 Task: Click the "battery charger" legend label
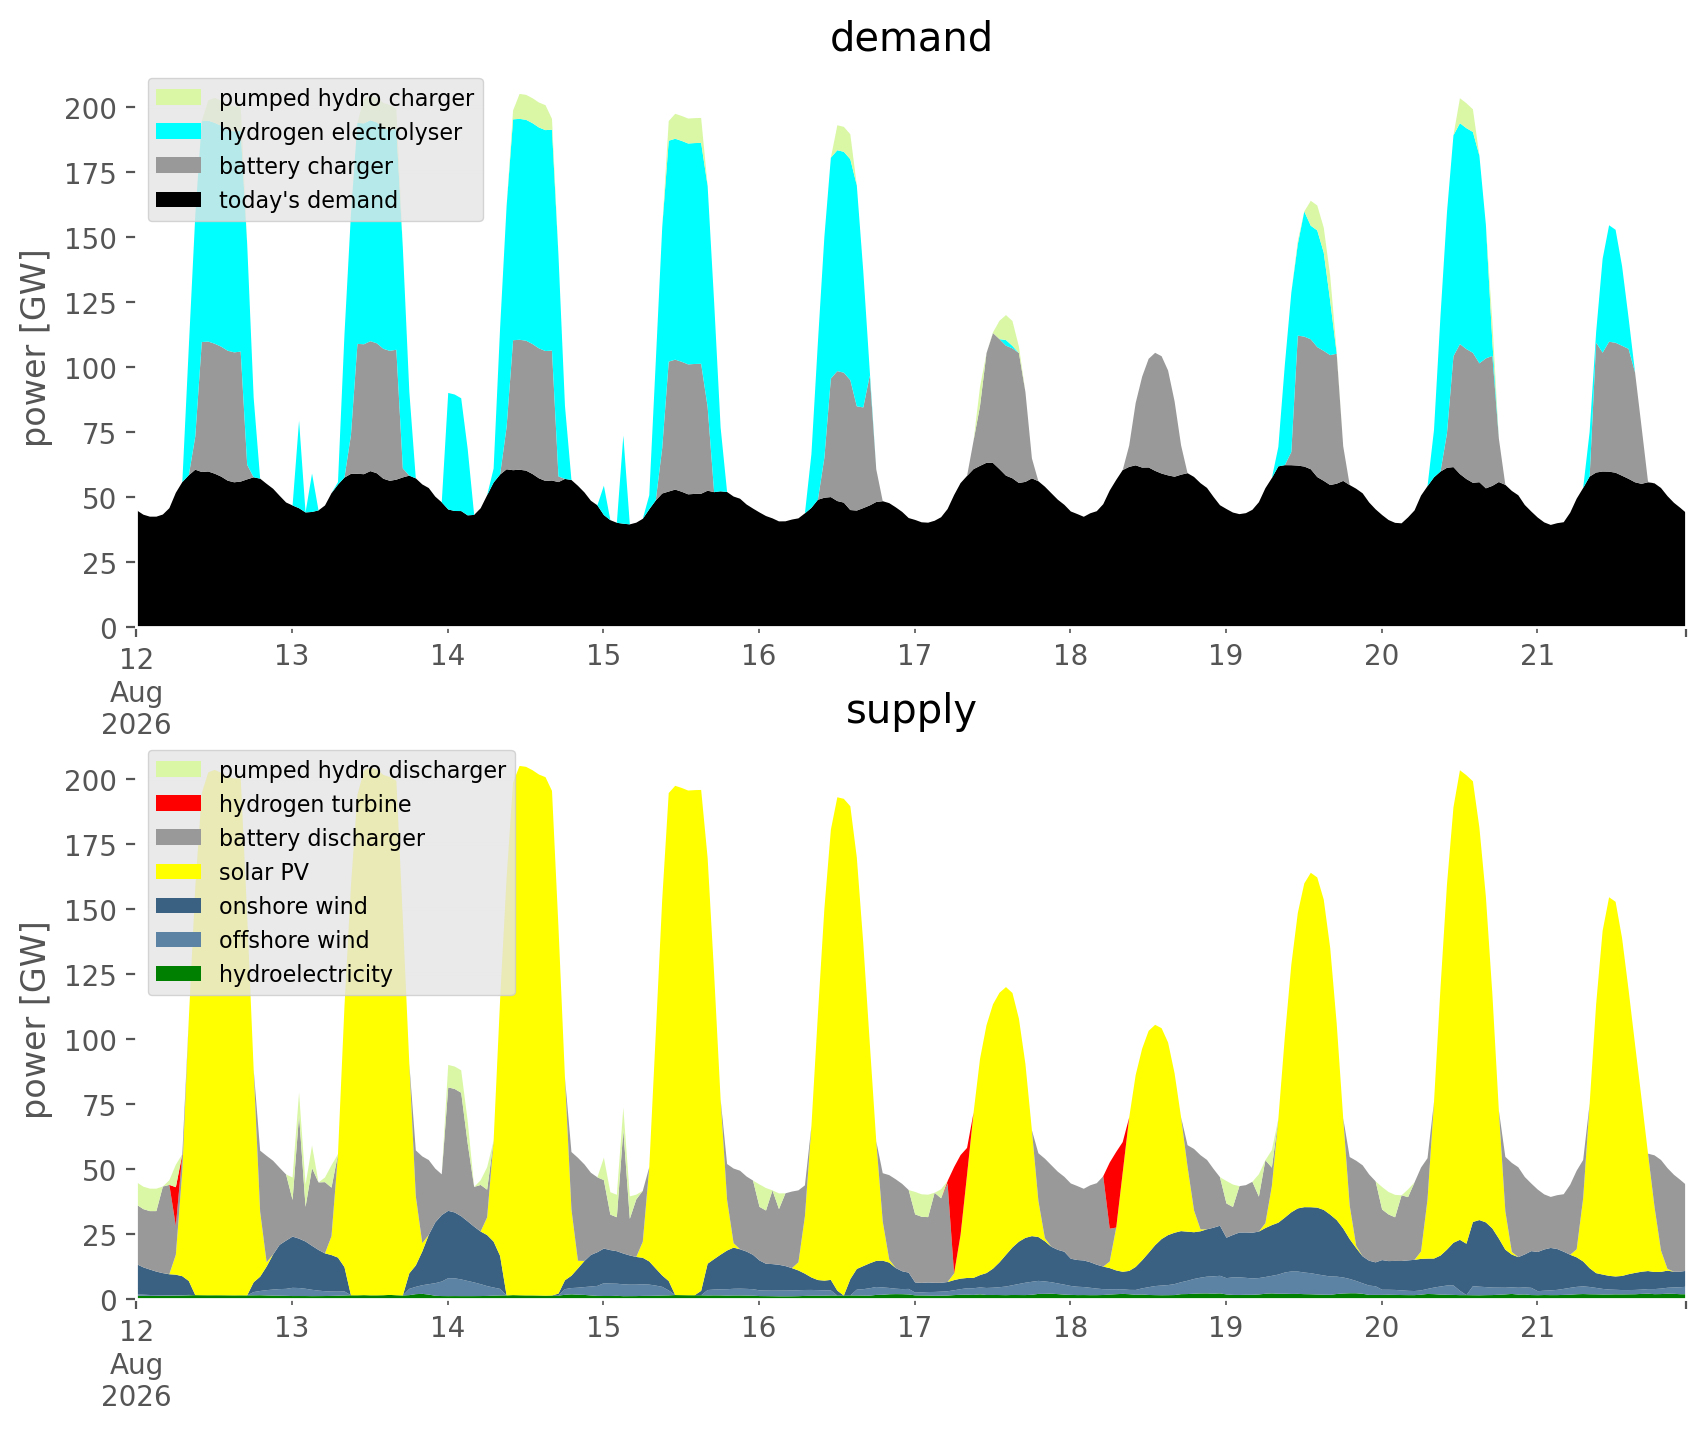click(x=306, y=167)
